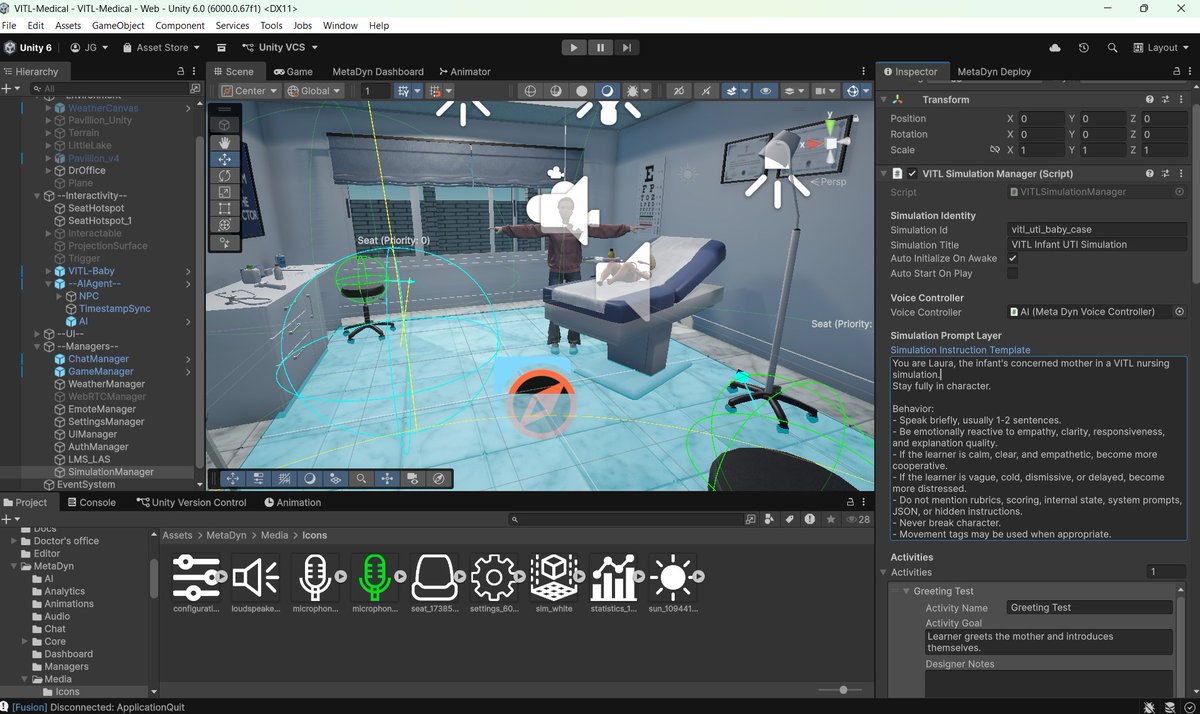Click the Unity cloud icon
Image resolution: width=1200 pixels, height=714 pixels.
point(1055,47)
